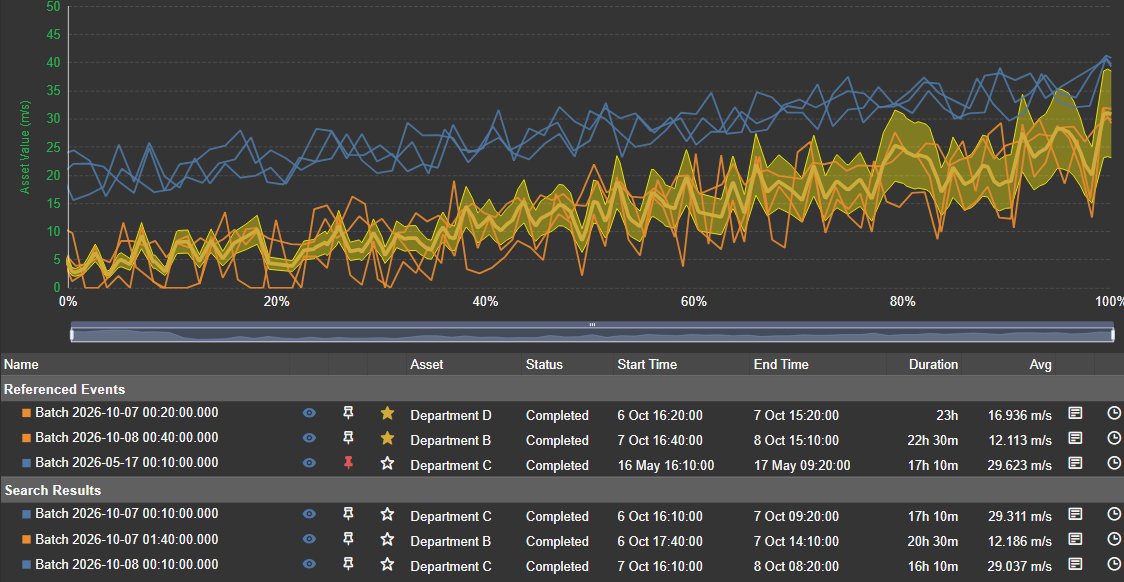Viewport: 1124px width, 582px height.
Task: Click clock icon on Batch 2026-05-17 row
Action: coord(1114,463)
